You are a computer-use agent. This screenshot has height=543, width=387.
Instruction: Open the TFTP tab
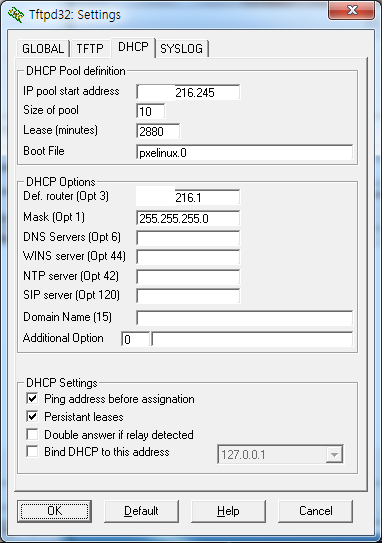(90, 48)
